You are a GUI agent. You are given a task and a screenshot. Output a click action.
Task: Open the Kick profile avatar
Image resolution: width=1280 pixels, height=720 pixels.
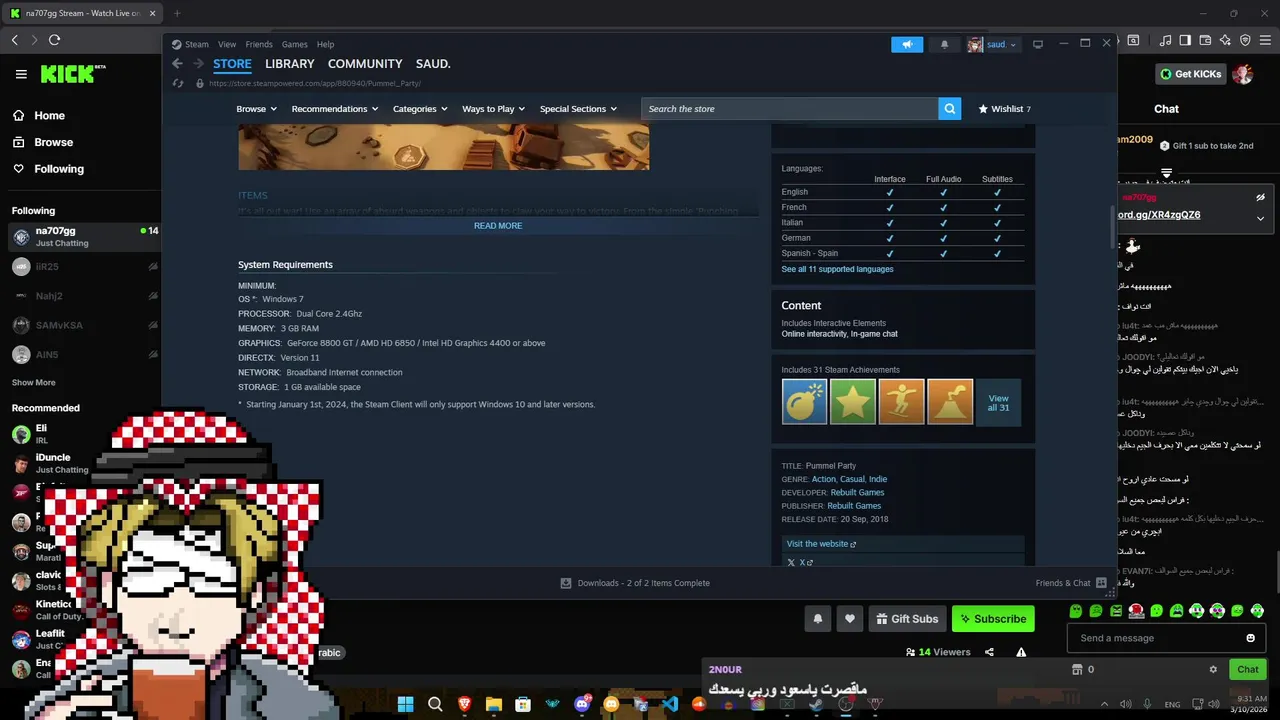(1242, 74)
